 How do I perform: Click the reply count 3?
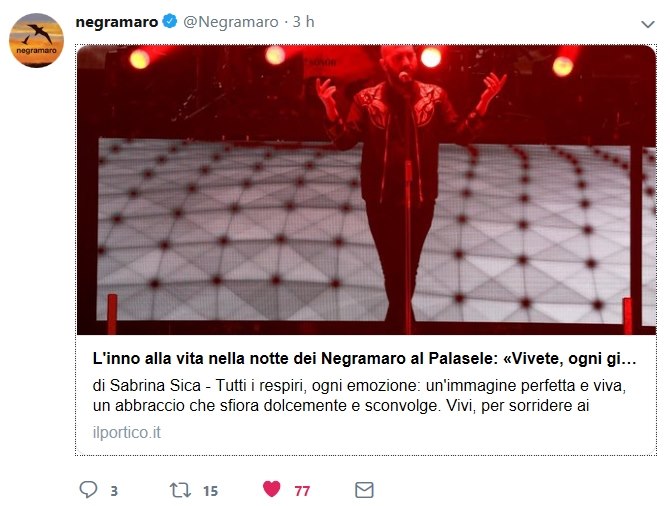(x=114, y=491)
